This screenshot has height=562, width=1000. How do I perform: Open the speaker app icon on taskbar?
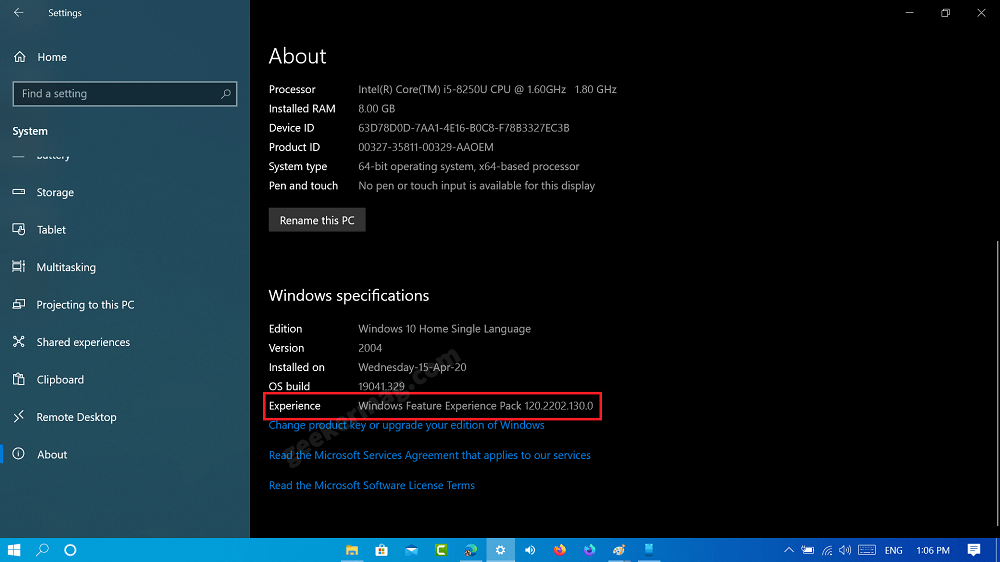[530, 550]
